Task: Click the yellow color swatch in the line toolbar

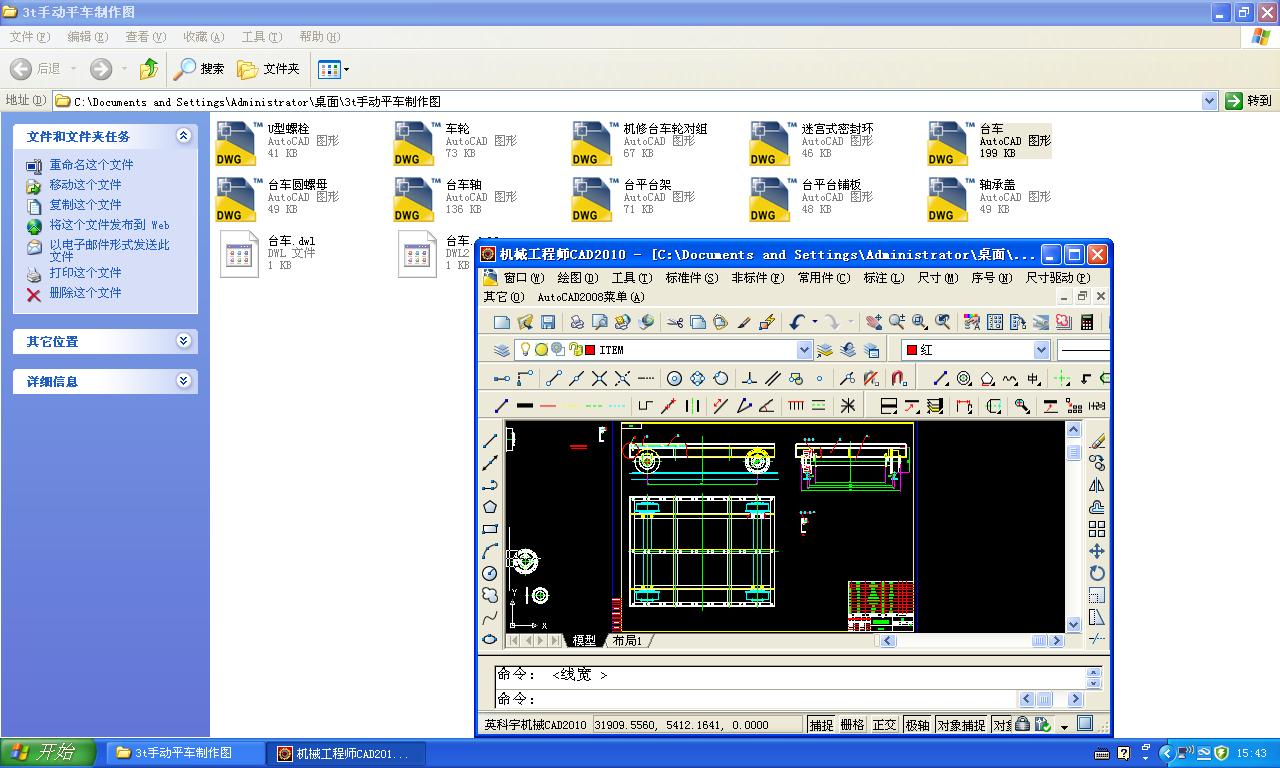Action: point(570,406)
